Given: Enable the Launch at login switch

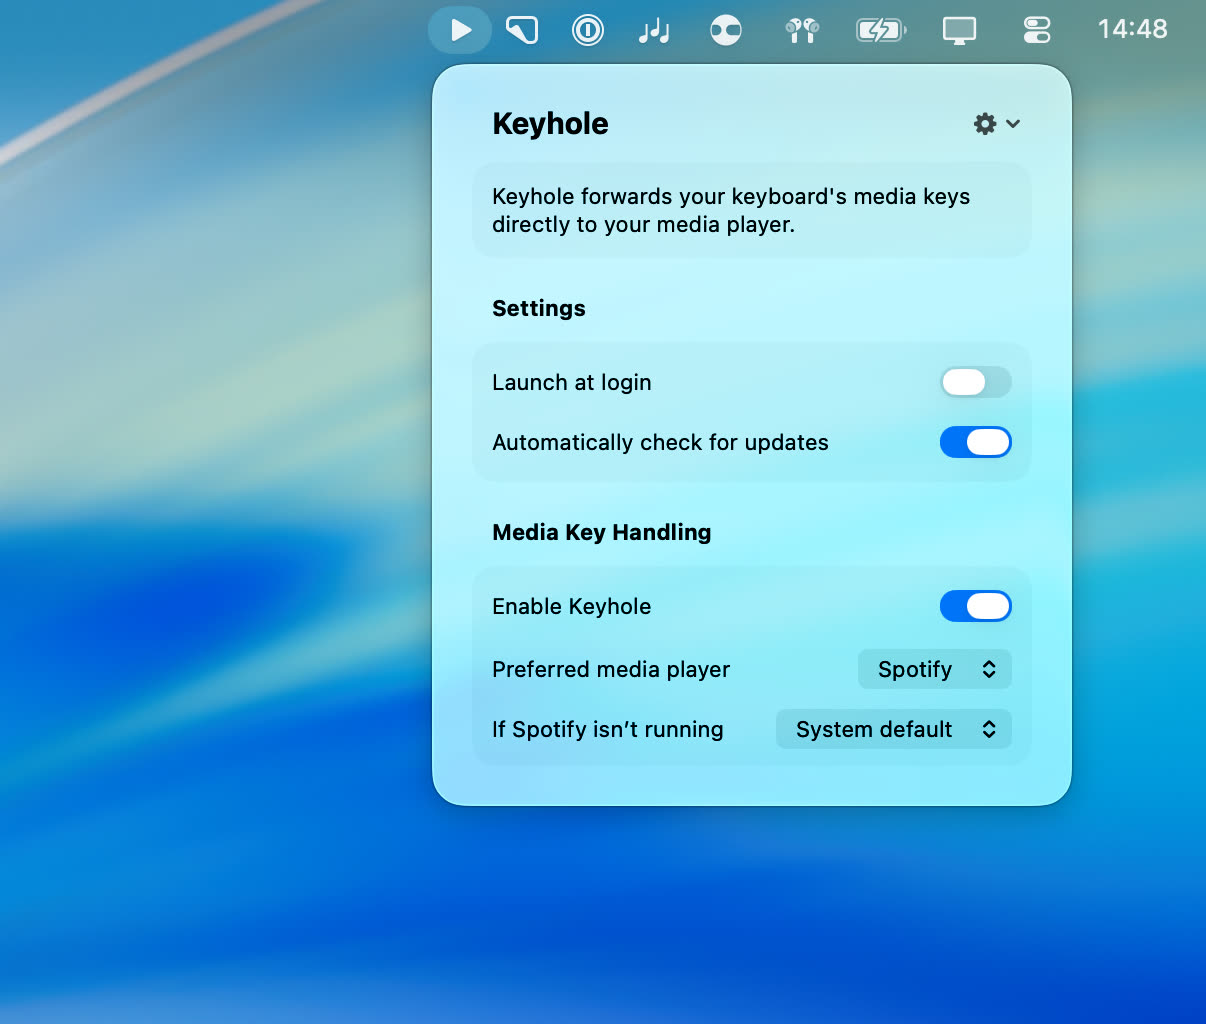Looking at the screenshot, I should point(975,382).
